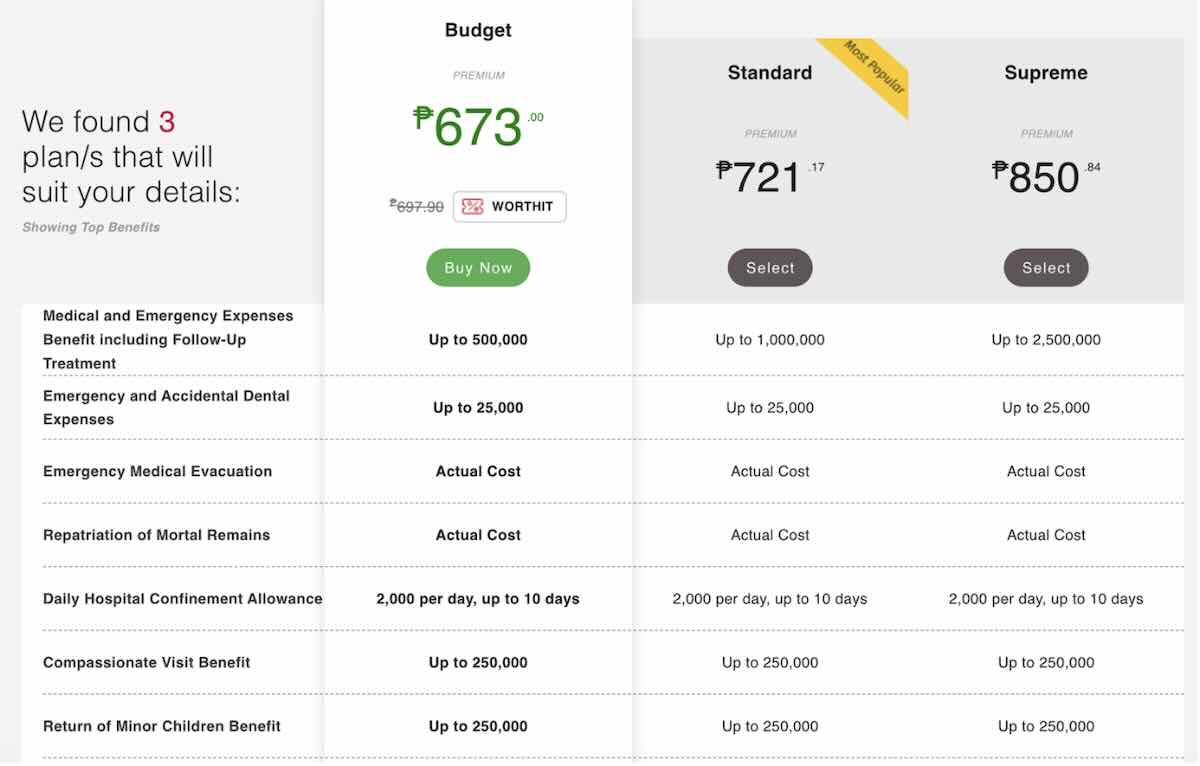Click the Buy Now button for Budget

tap(478, 268)
